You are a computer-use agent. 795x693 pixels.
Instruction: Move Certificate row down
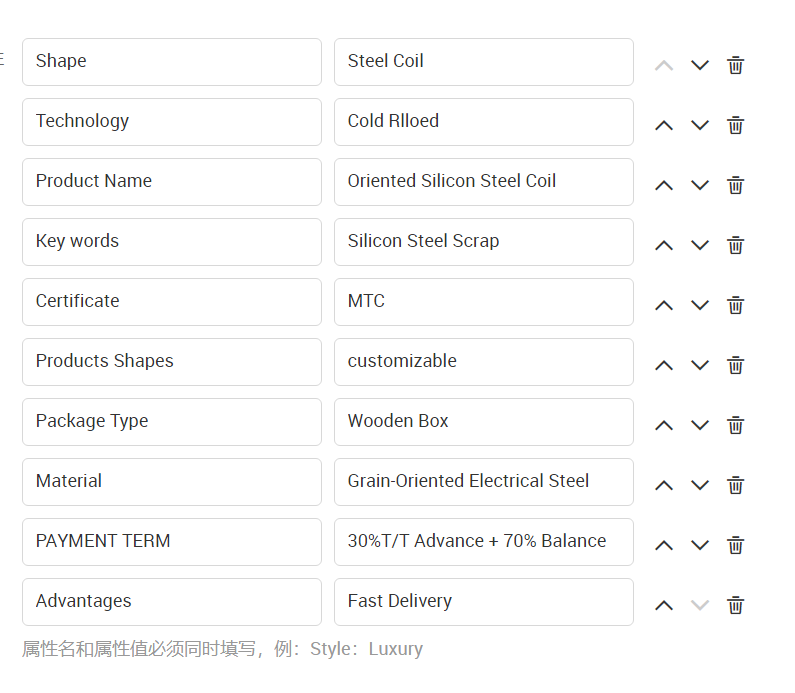click(x=700, y=305)
